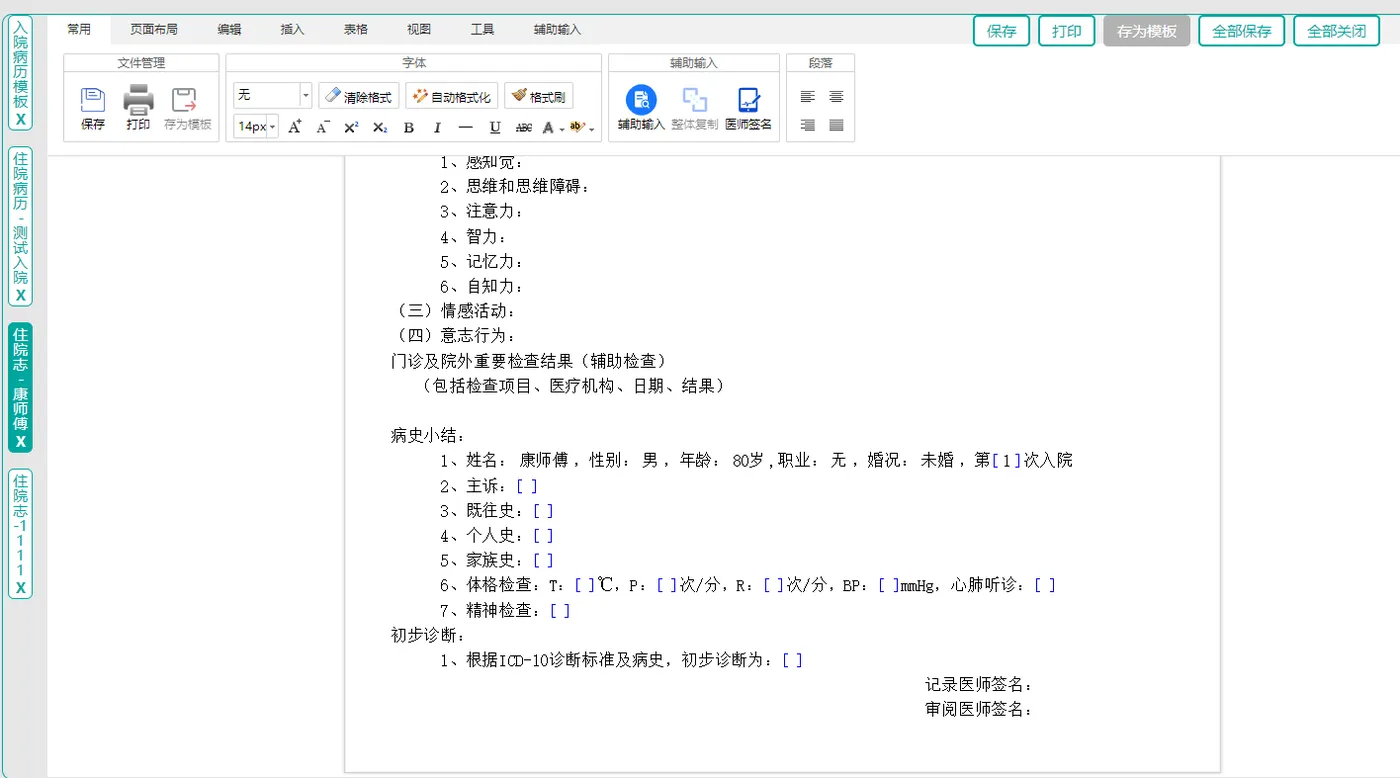1400x778 pixels.
Task: Click the font color A icon
Action: pos(548,127)
